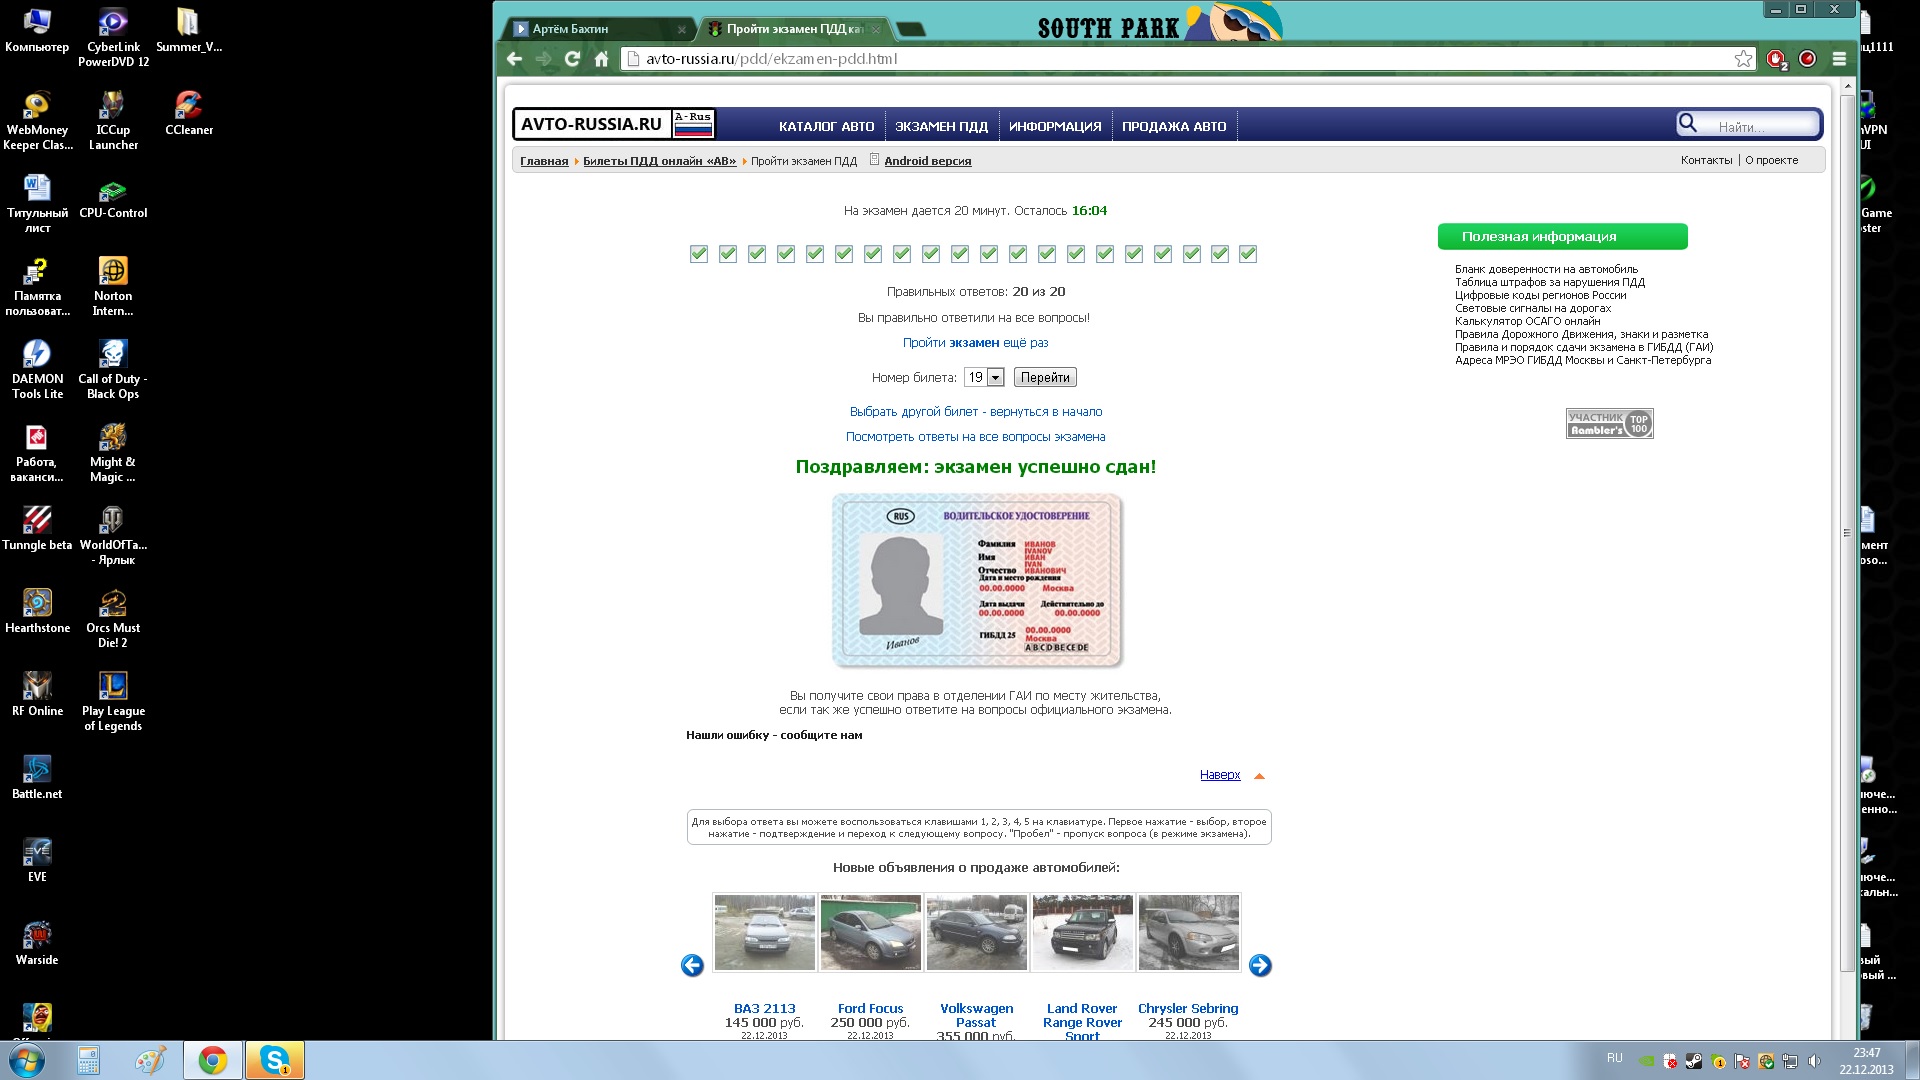This screenshot has width=1920, height=1080.
Task: Open the ИНФОРМАЦИЯ menu
Action: (x=1055, y=126)
